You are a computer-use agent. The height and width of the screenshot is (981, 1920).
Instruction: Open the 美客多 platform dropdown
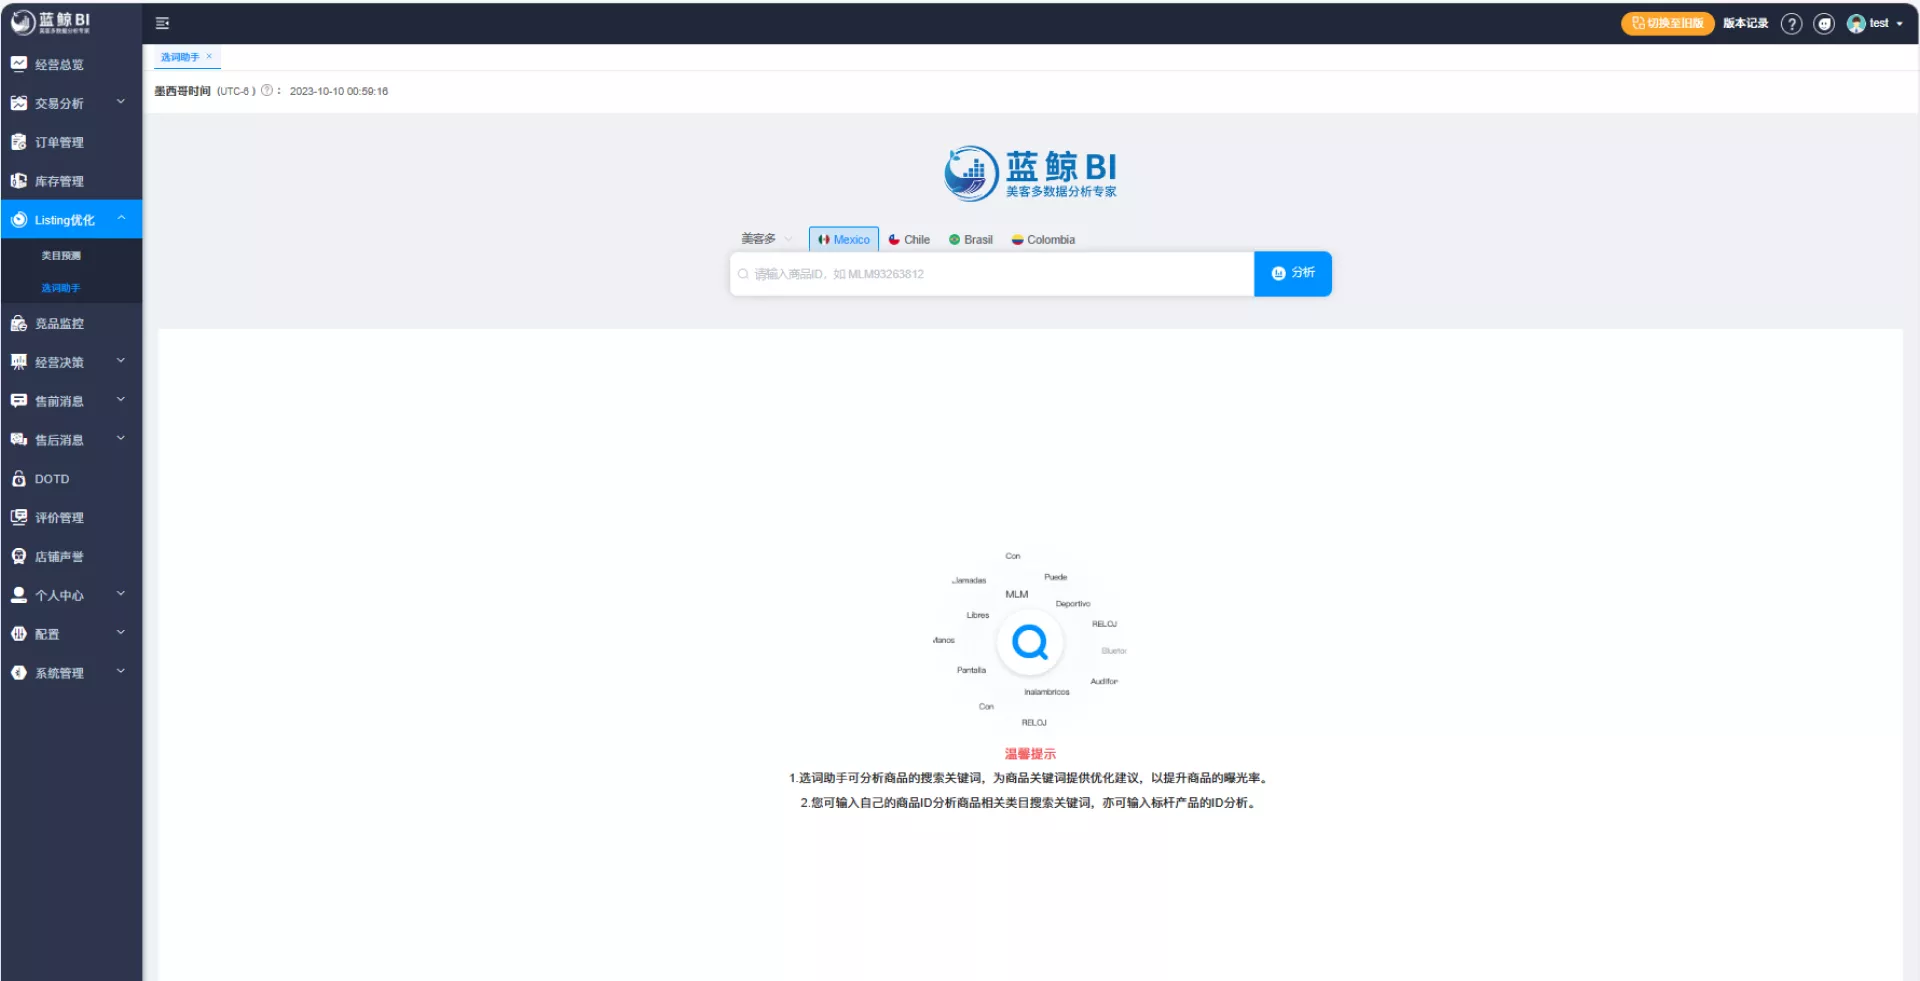(766, 239)
